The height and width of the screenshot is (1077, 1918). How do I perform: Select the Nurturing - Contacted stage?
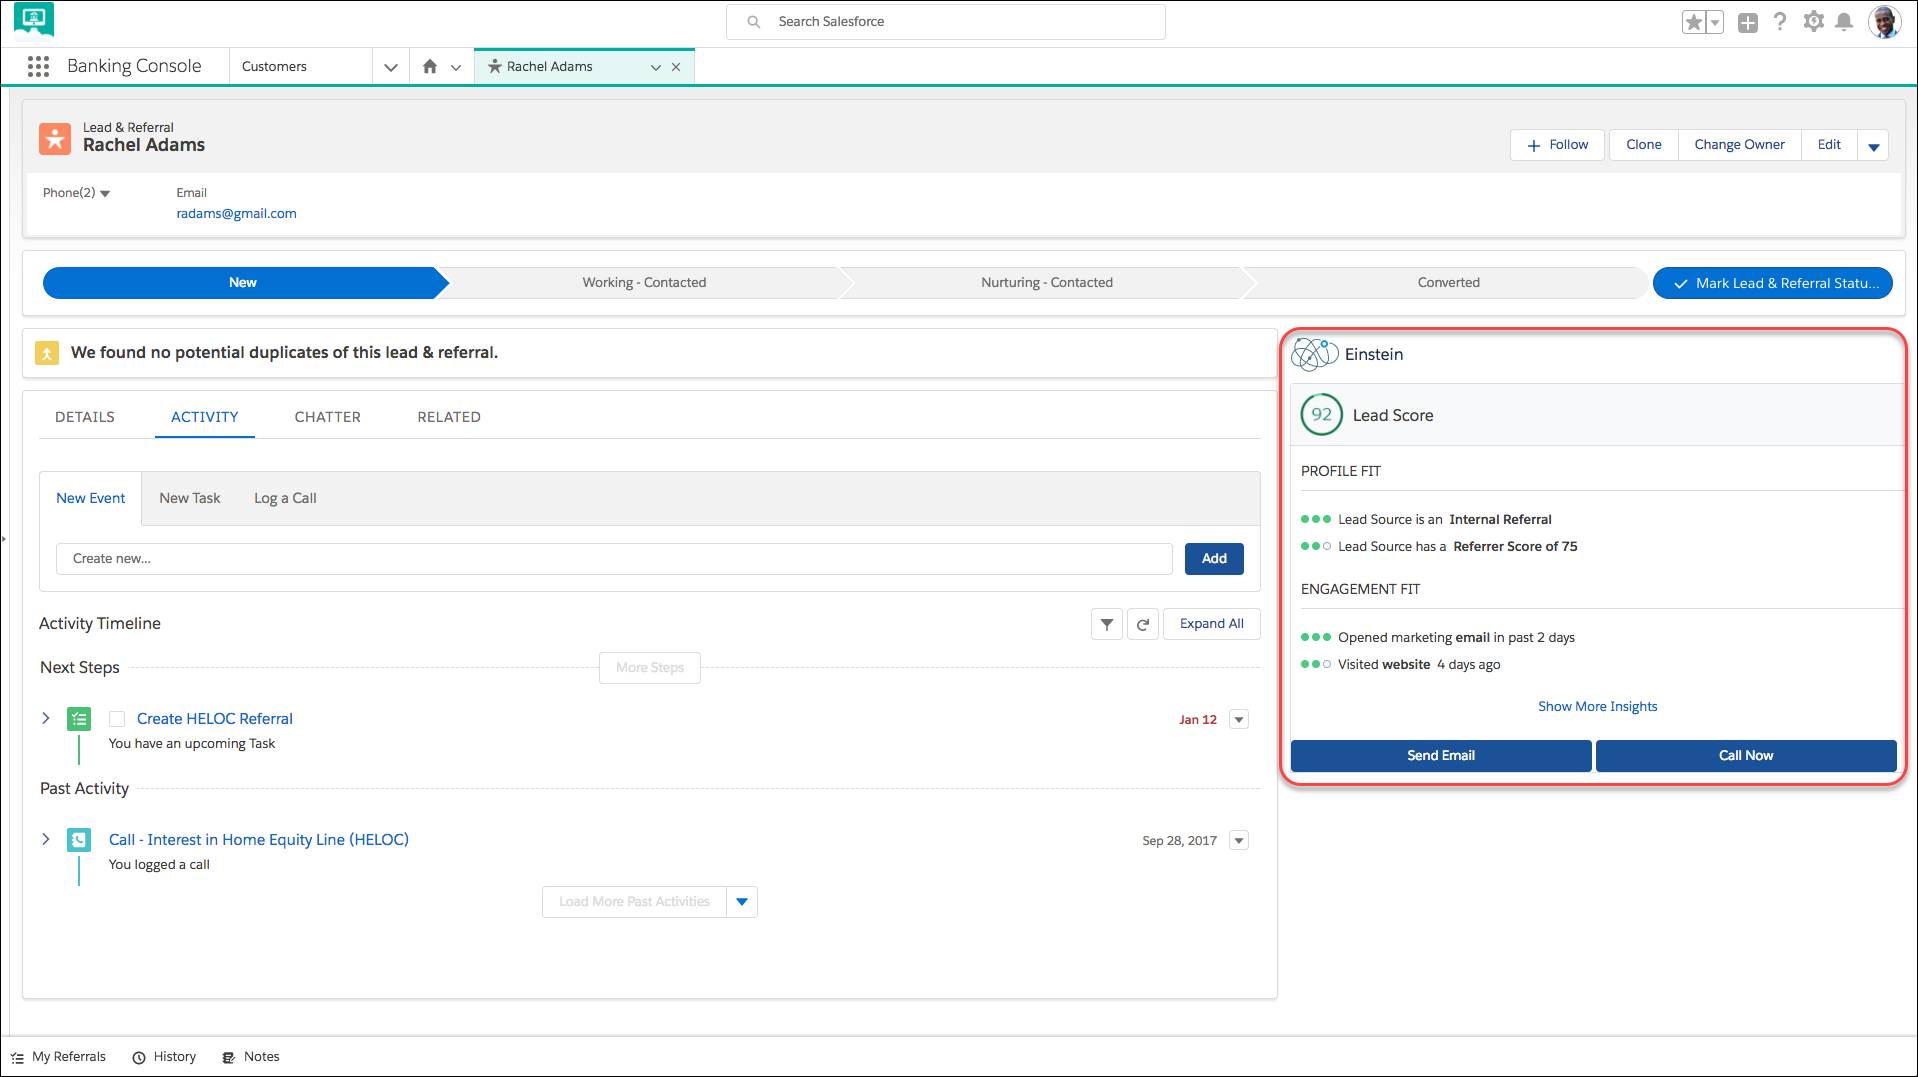(x=1046, y=283)
